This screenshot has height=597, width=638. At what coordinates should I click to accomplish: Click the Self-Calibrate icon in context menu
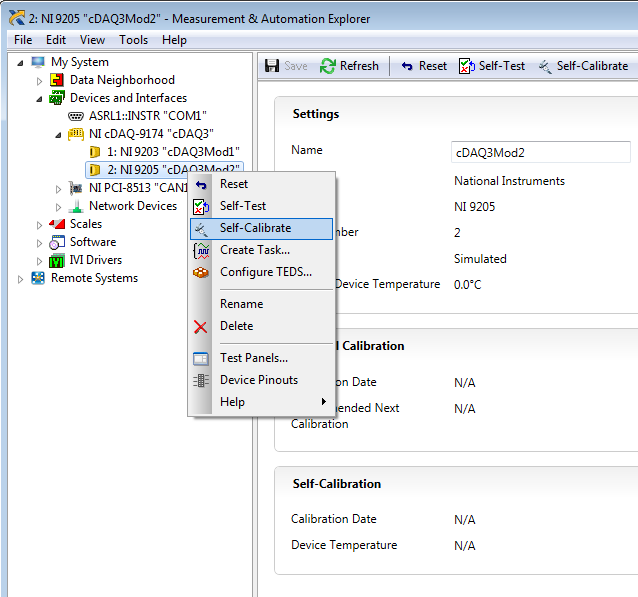(x=201, y=229)
